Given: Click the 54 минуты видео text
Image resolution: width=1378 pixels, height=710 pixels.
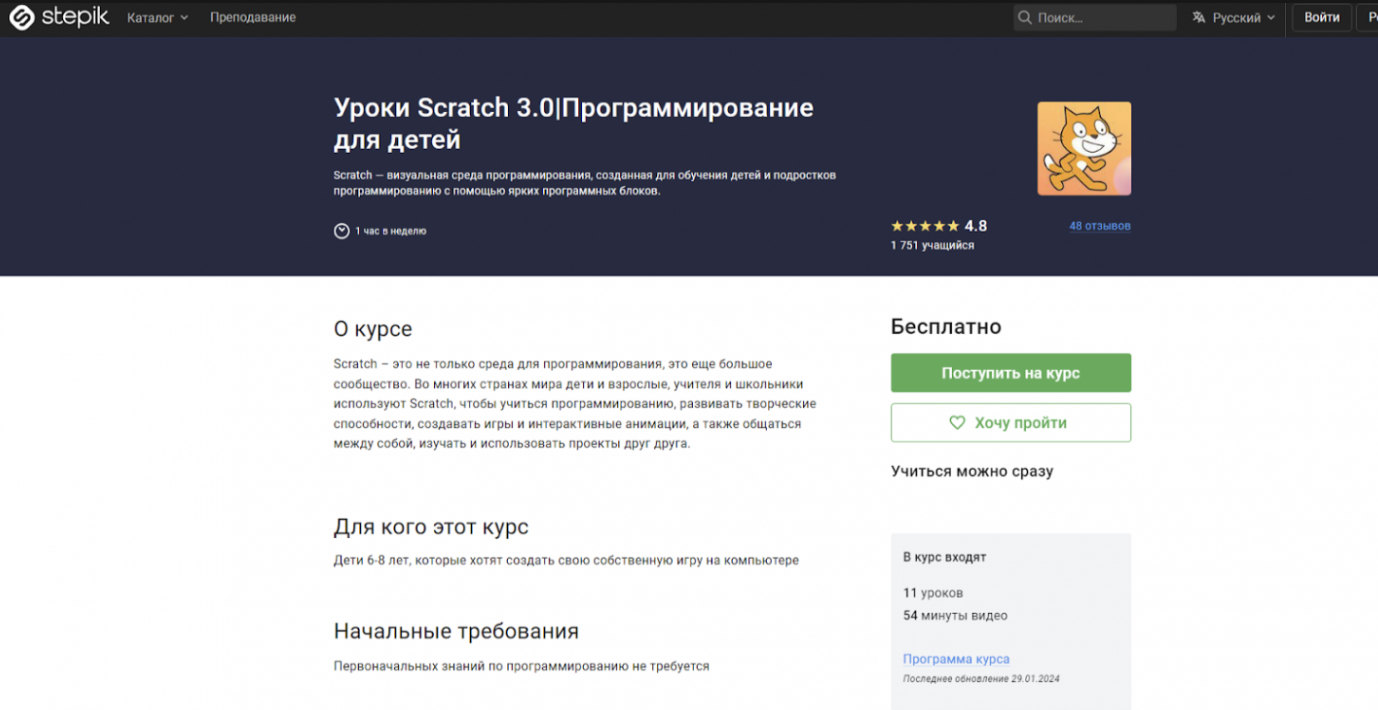Looking at the screenshot, I should [x=955, y=616].
